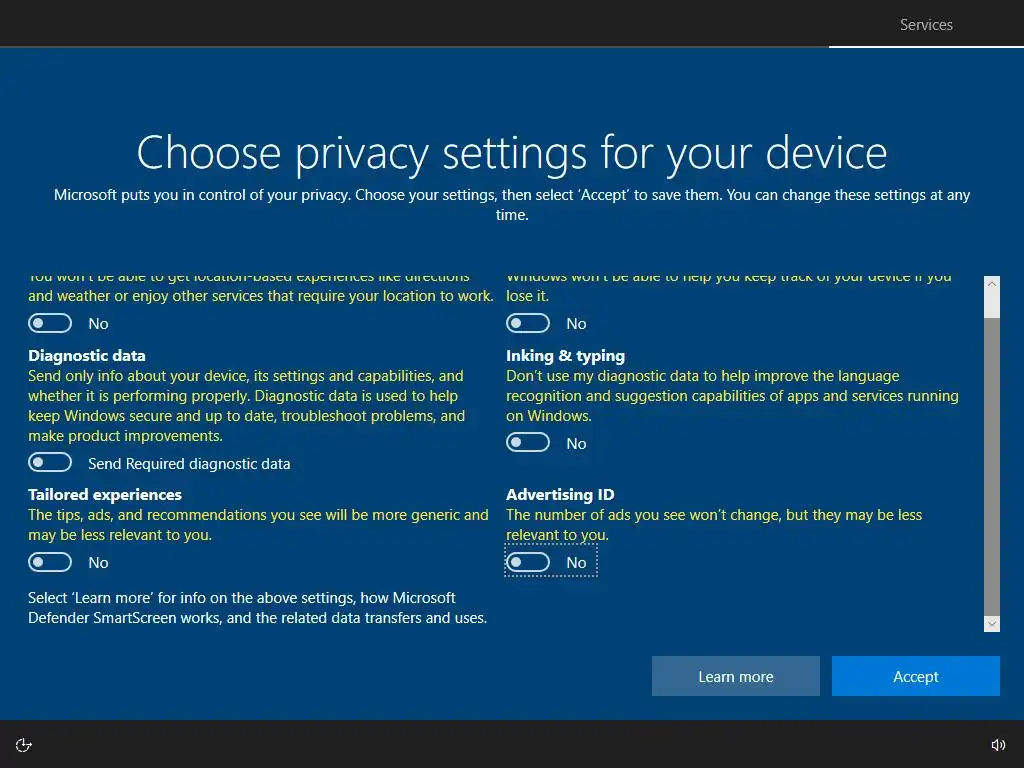The width and height of the screenshot is (1024, 768).
Task: Click the Diagnostic data heading
Action: coord(87,356)
